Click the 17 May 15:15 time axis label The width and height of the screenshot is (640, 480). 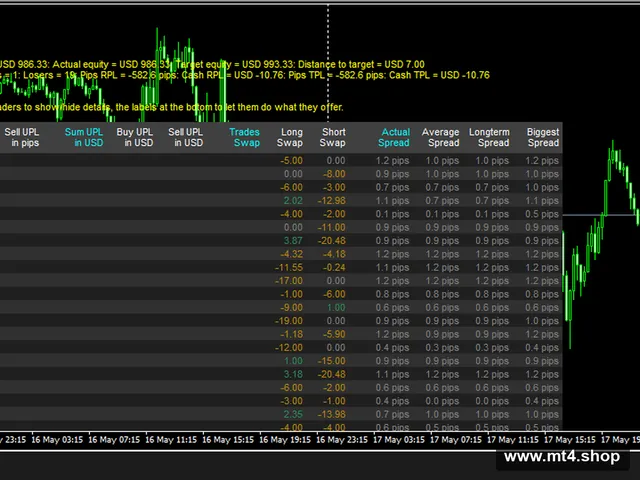click(570, 440)
